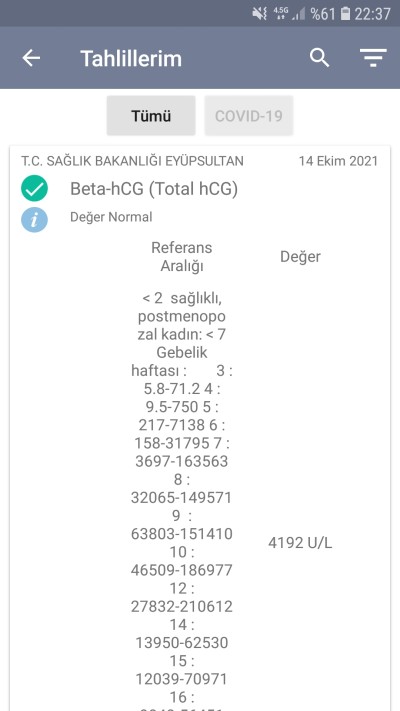
Task: Tap the signal strength bars icon
Action: pyautogui.click(x=298, y=14)
